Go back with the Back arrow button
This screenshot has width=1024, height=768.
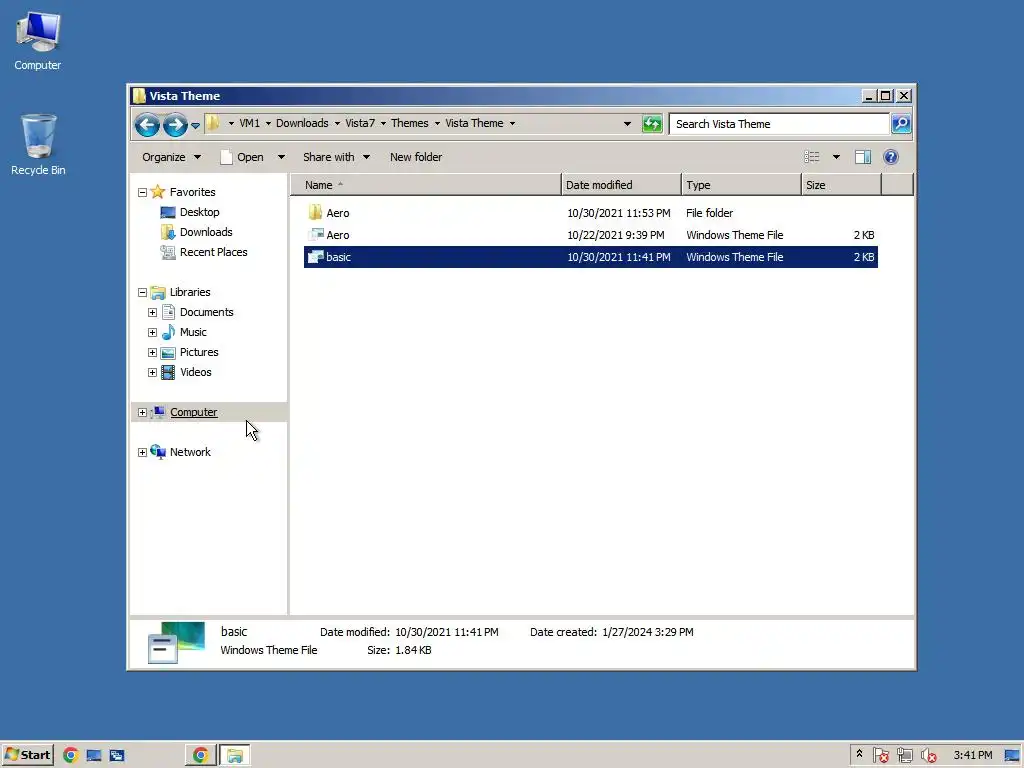pyautogui.click(x=147, y=124)
